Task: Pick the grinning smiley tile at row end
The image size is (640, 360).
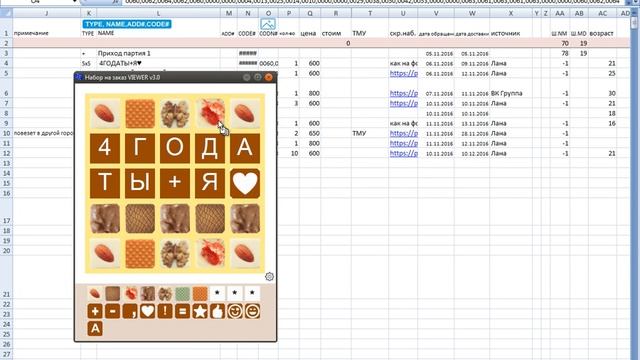Action: [x=253, y=311]
